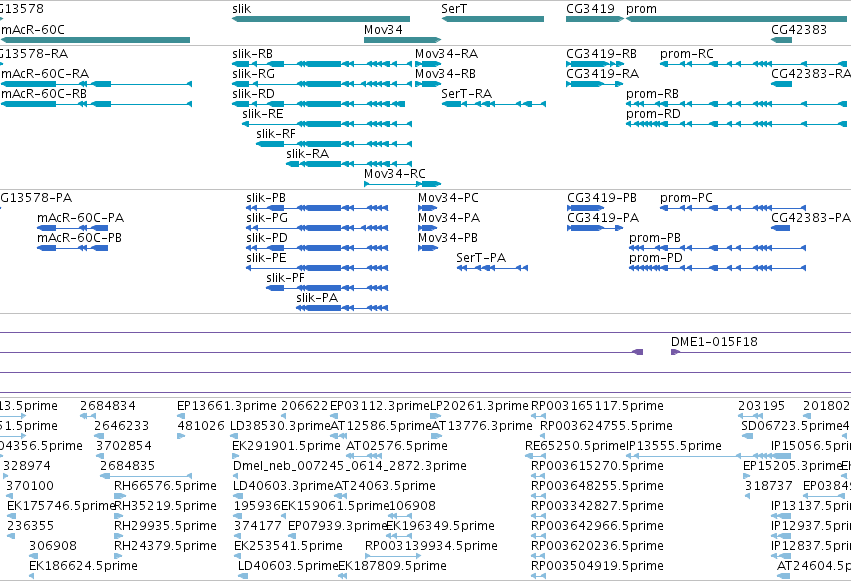The width and height of the screenshot is (851, 581).
Task: Click the slik-PF protein label
Action: pos(285,278)
